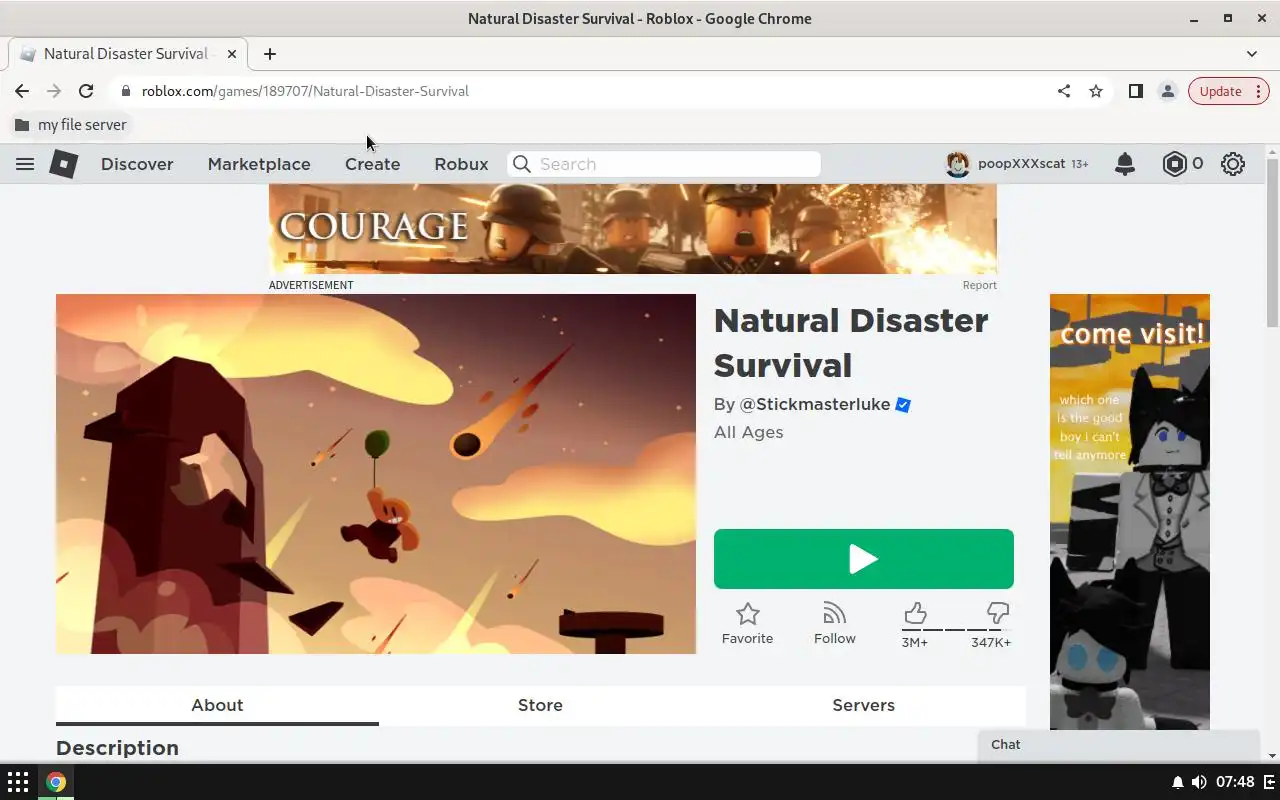Click the 3M+ likes count
The image size is (1280, 800).
point(915,642)
